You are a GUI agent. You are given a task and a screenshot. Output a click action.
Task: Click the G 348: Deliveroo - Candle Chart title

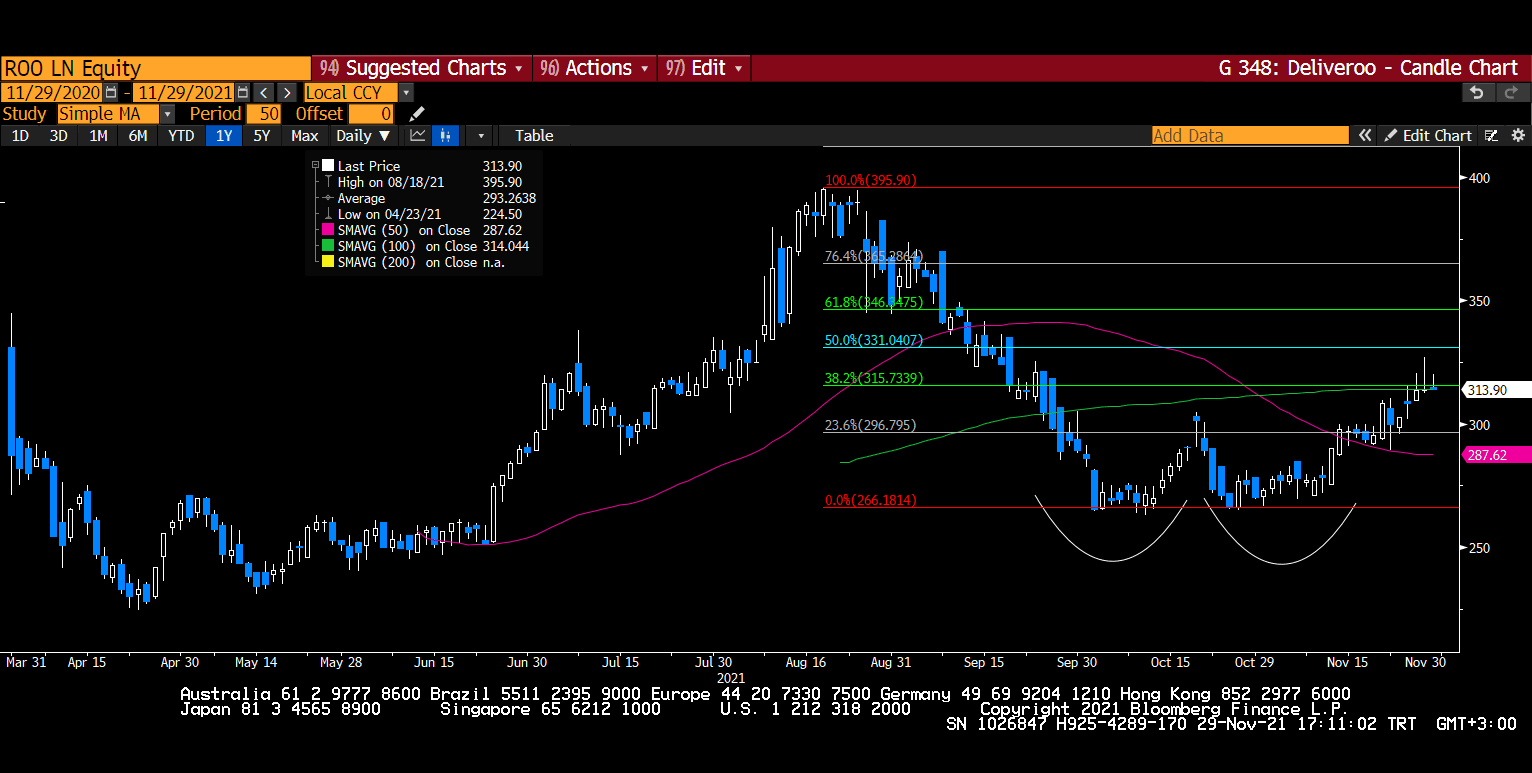click(x=1368, y=68)
